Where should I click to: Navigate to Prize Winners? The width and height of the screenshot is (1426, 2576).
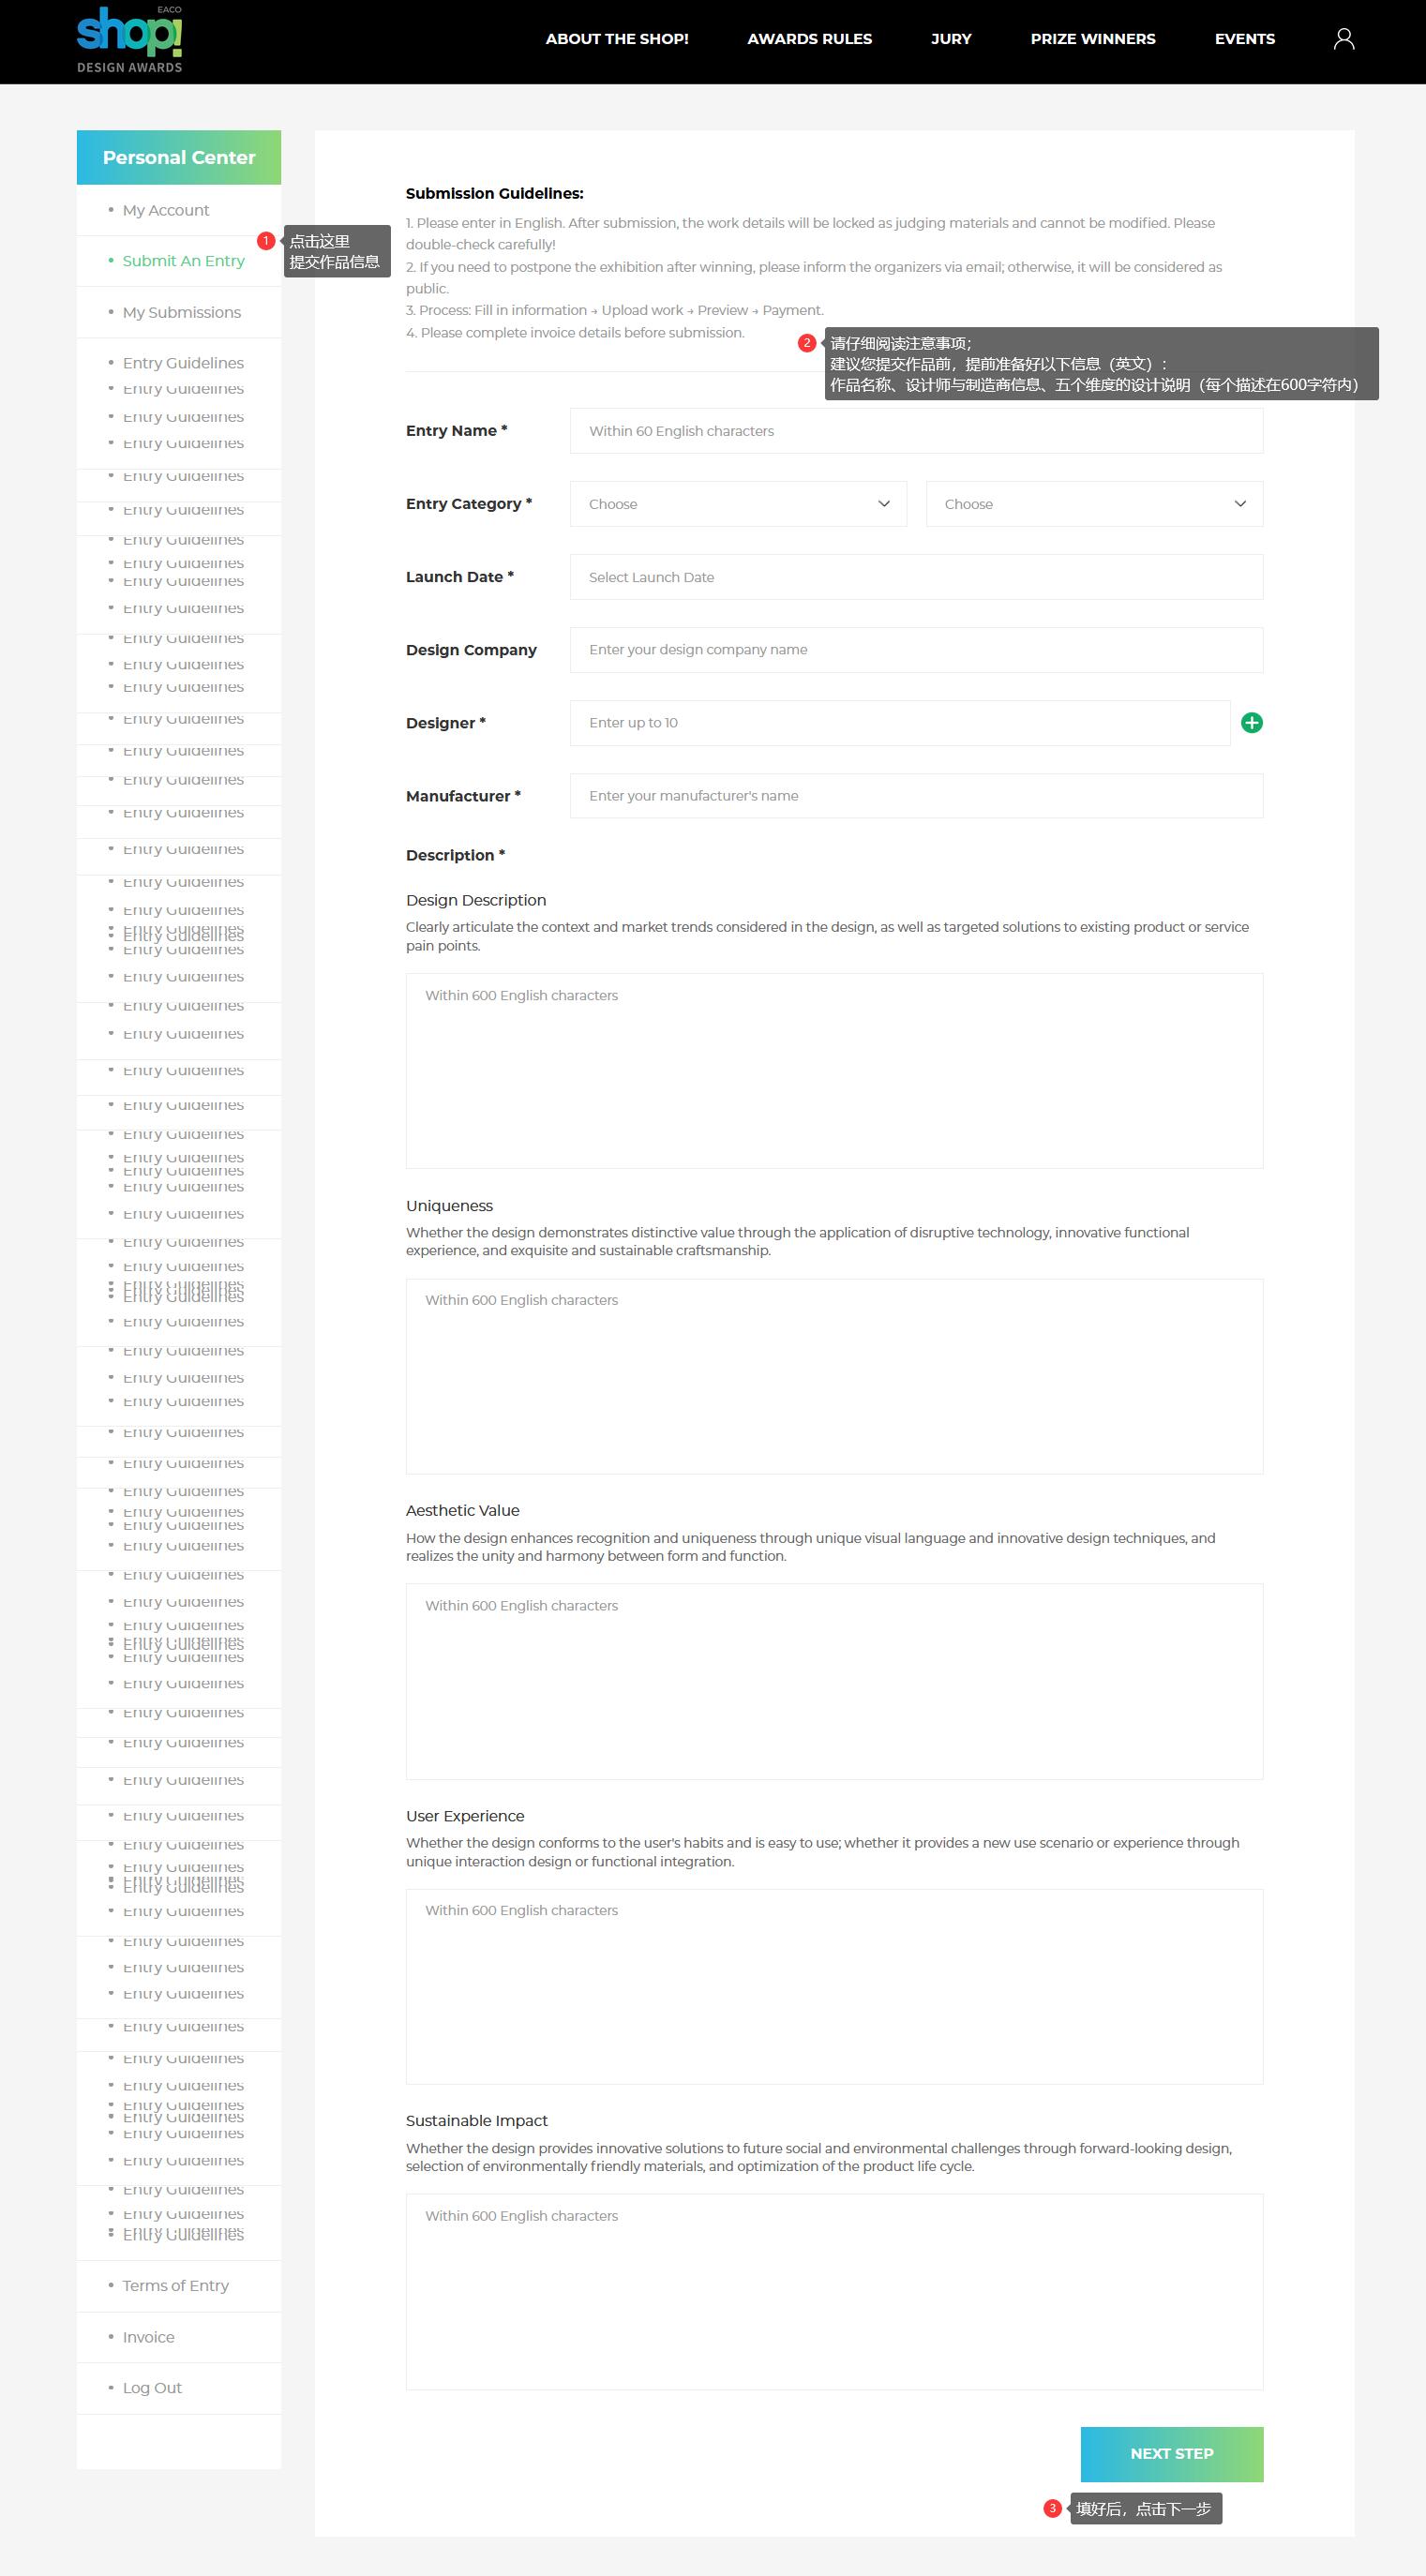1093,39
